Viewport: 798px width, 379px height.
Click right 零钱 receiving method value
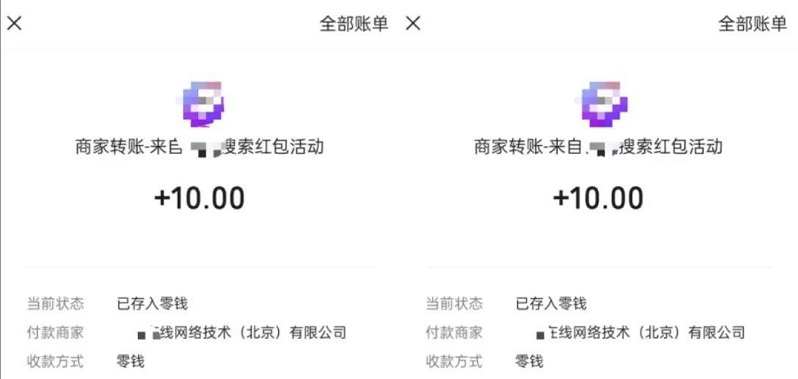tap(530, 362)
